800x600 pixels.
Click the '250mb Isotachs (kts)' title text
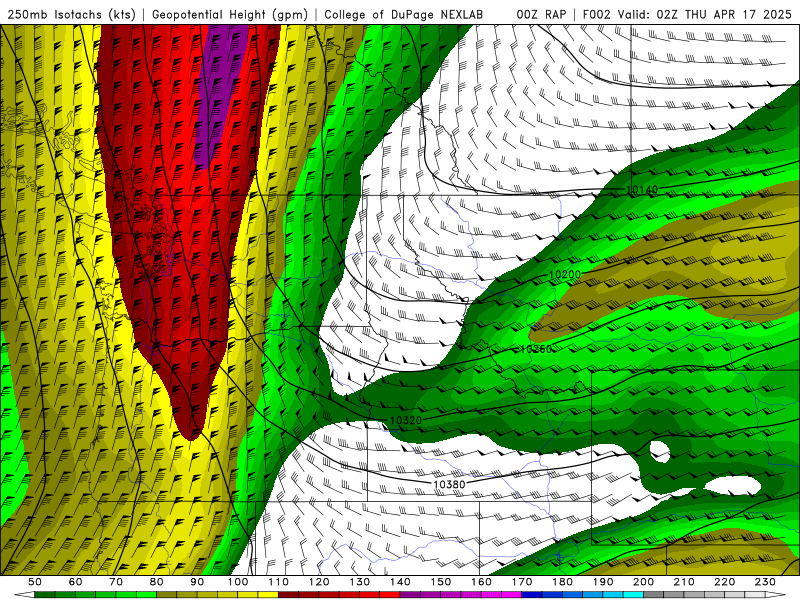(71, 14)
